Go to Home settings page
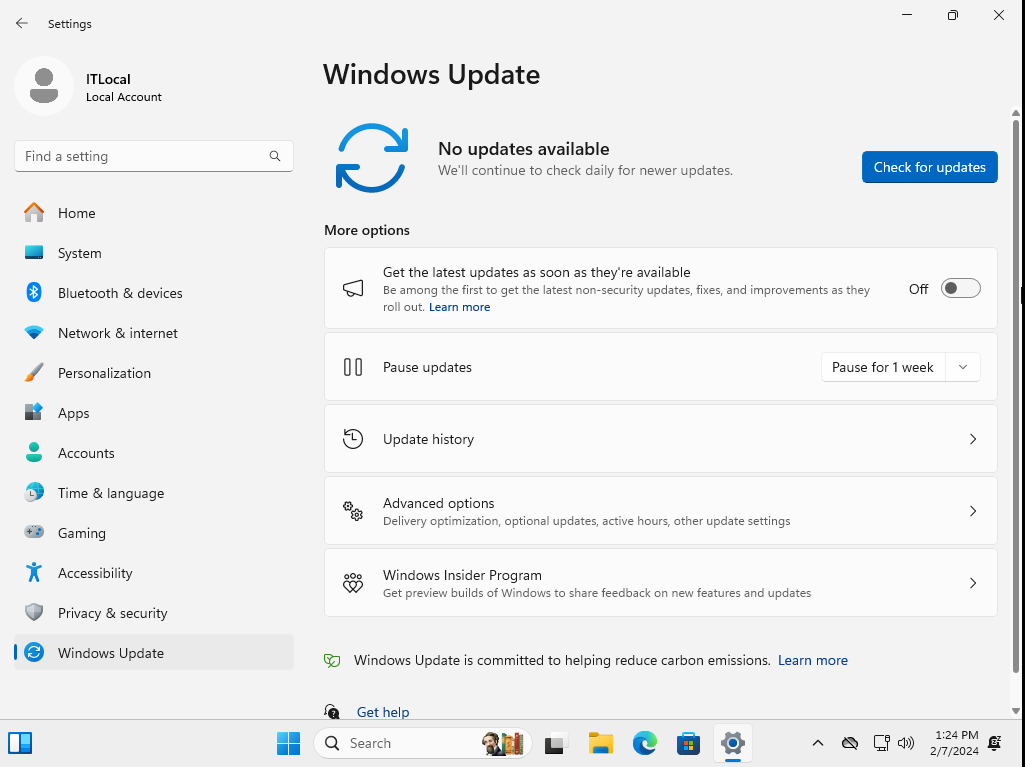 pos(154,213)
